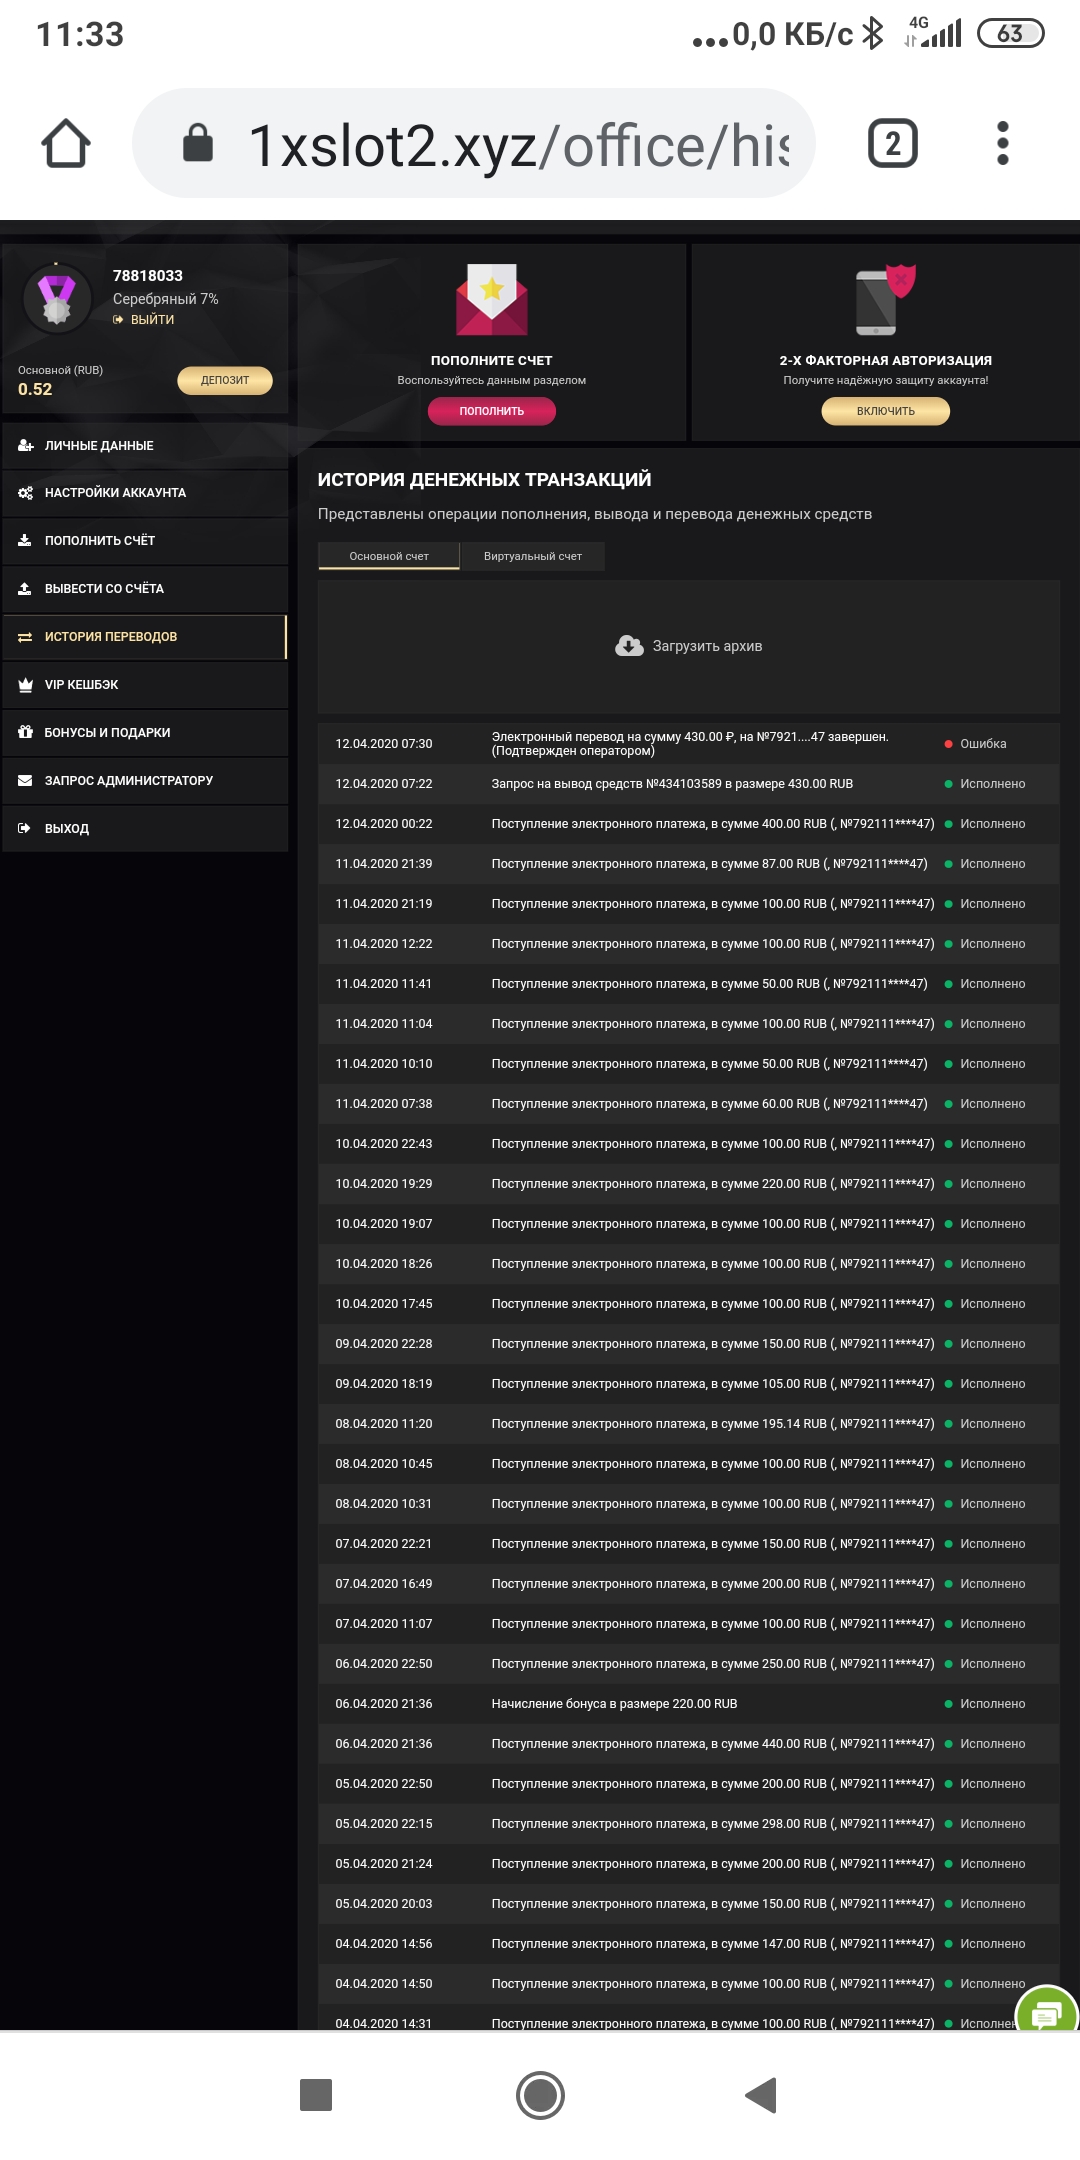The width and height of the screenshot is (1080, 2160).
Task: Open VIP КЕШБЭК menu item
Action: click(145, 685)
